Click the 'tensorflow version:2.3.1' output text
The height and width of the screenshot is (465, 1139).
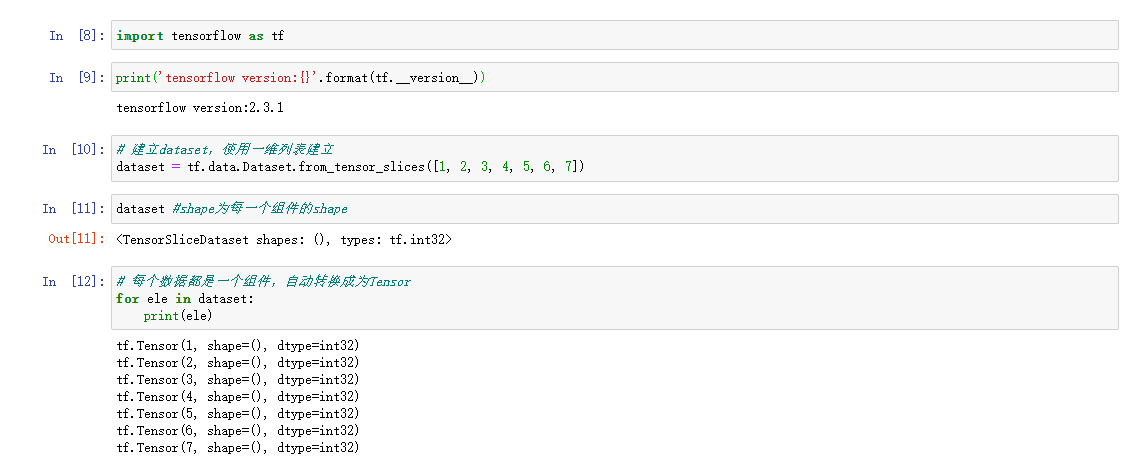tap(200, 109)
